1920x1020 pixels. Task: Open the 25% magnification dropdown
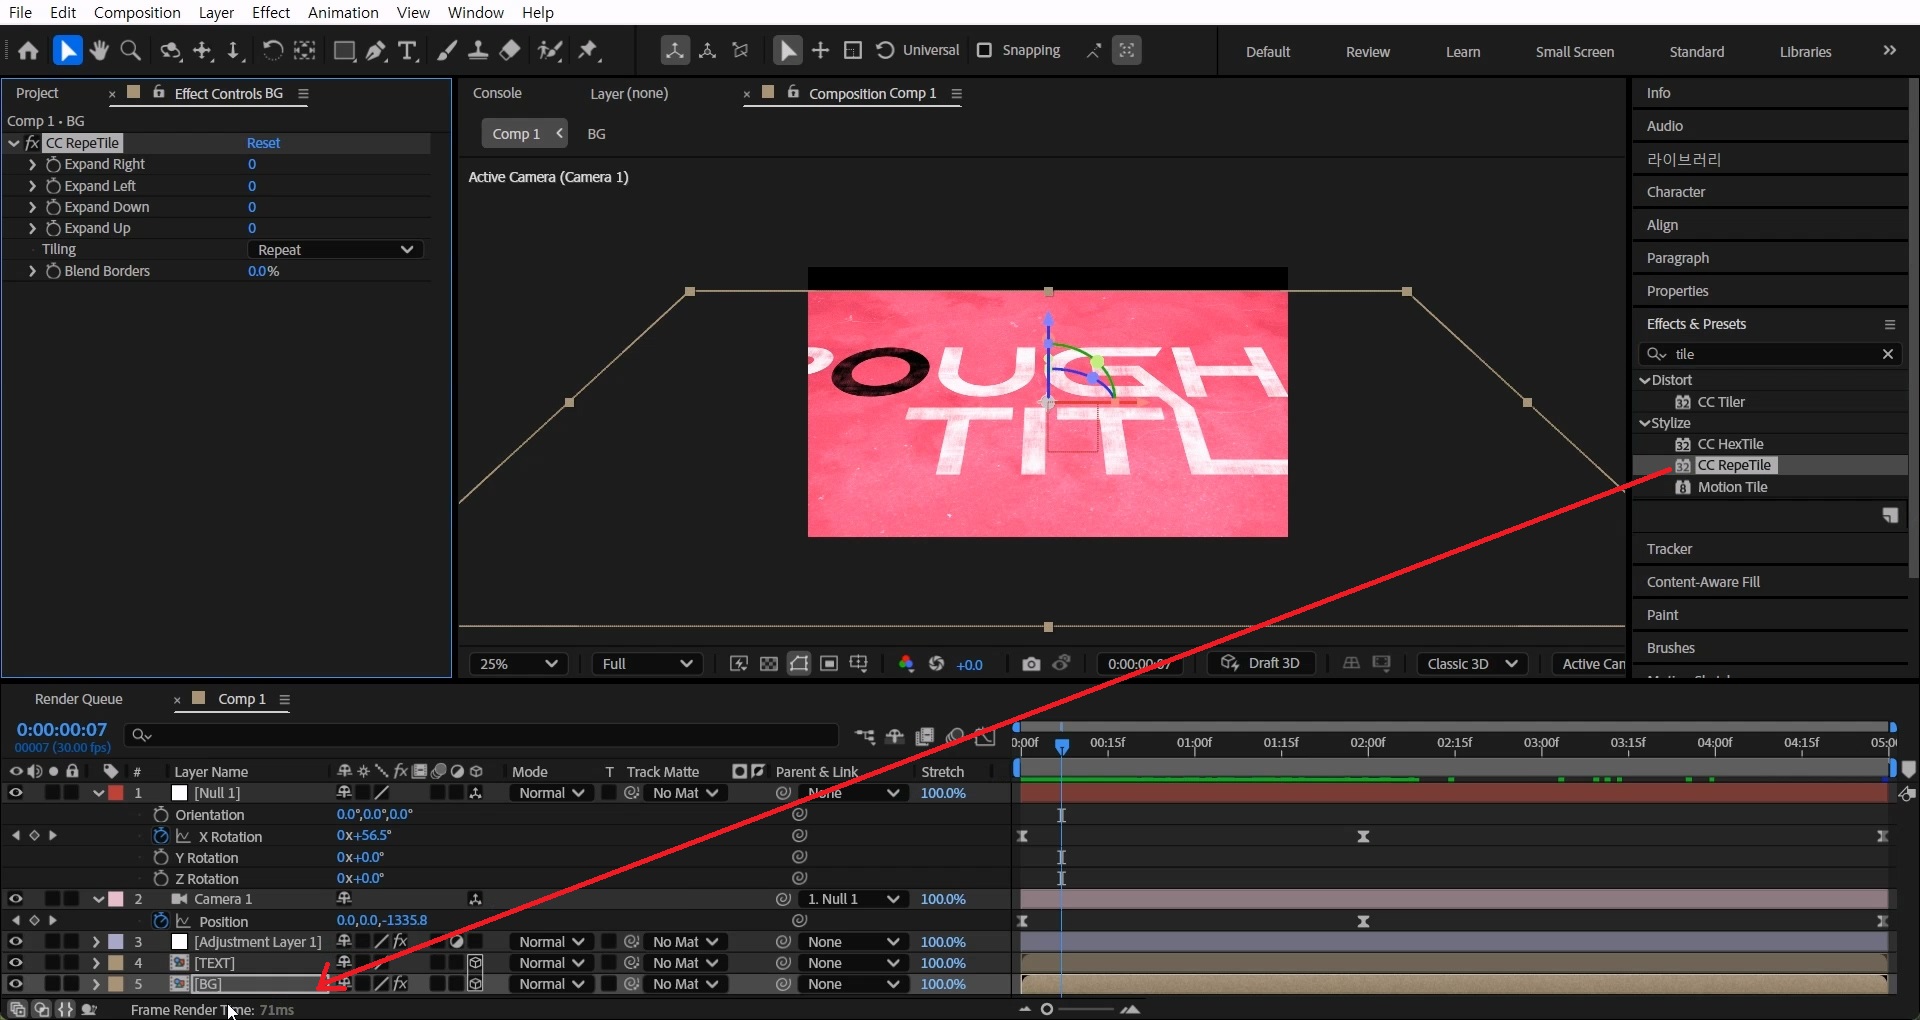pos(518,664)
